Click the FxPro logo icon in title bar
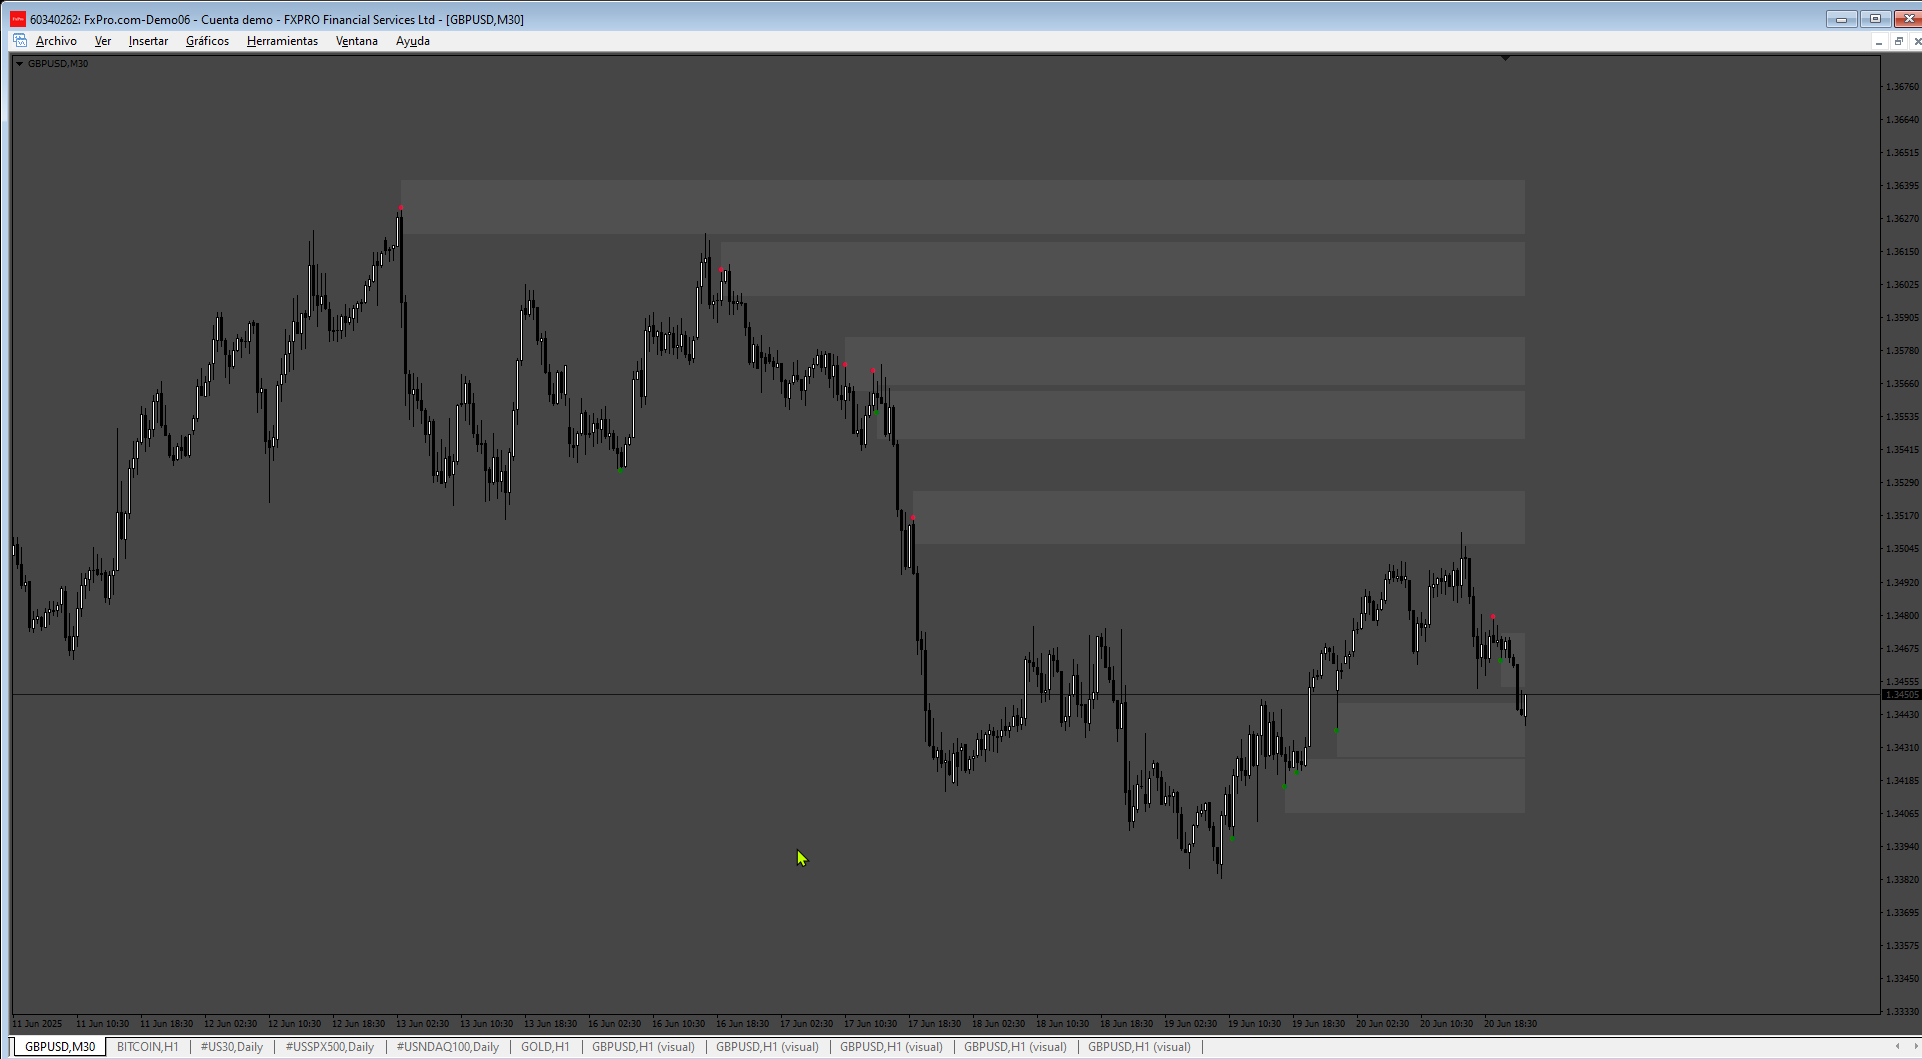 coord(17,19)
